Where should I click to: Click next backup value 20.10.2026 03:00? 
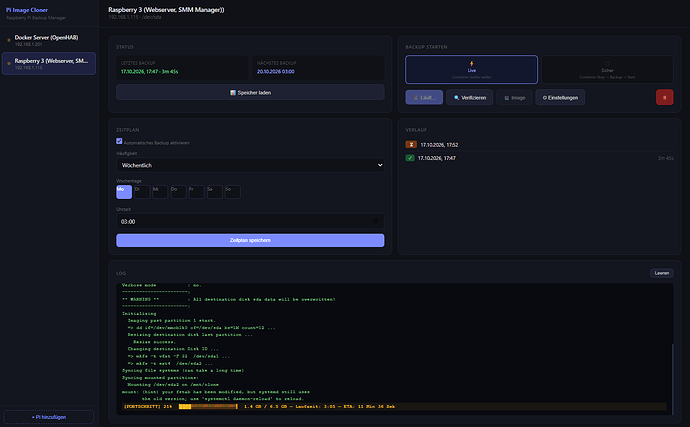click(276, 71)
